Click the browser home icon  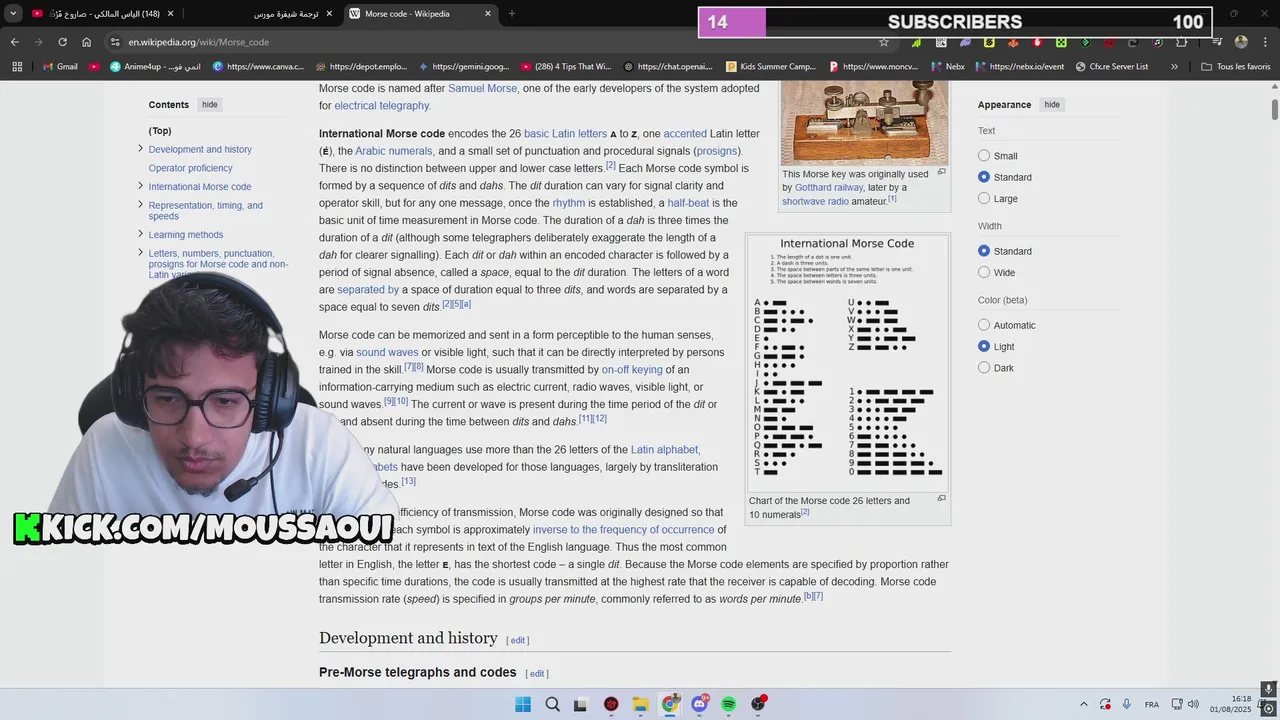[86, 42]
